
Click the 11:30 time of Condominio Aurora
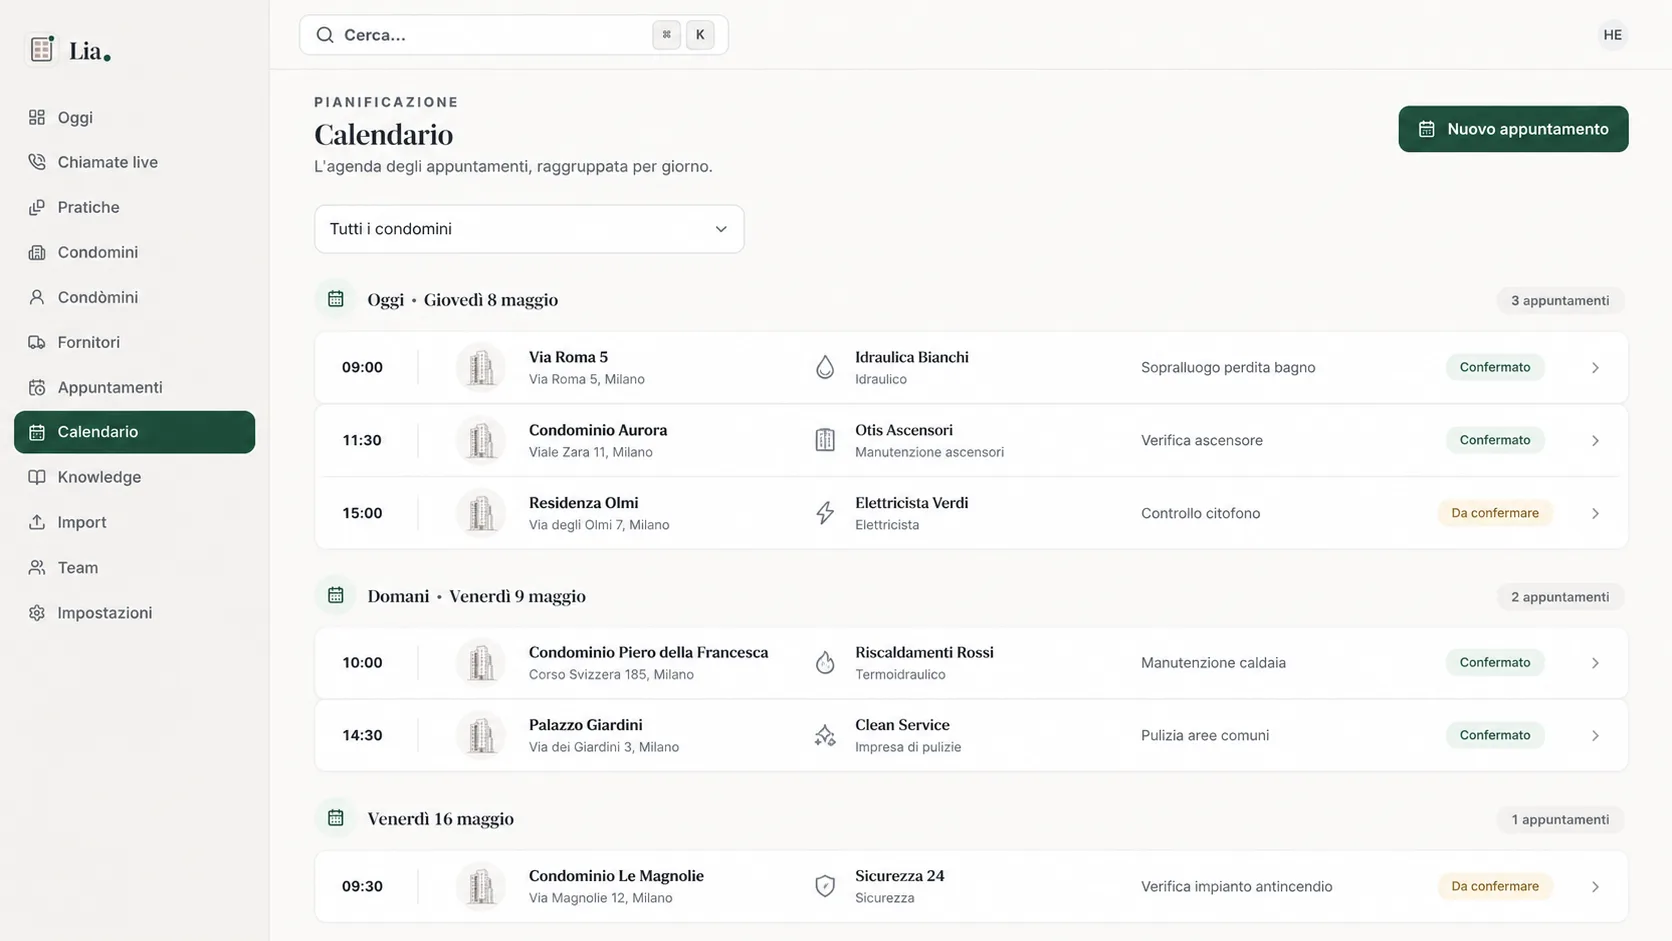pos(362,440)
